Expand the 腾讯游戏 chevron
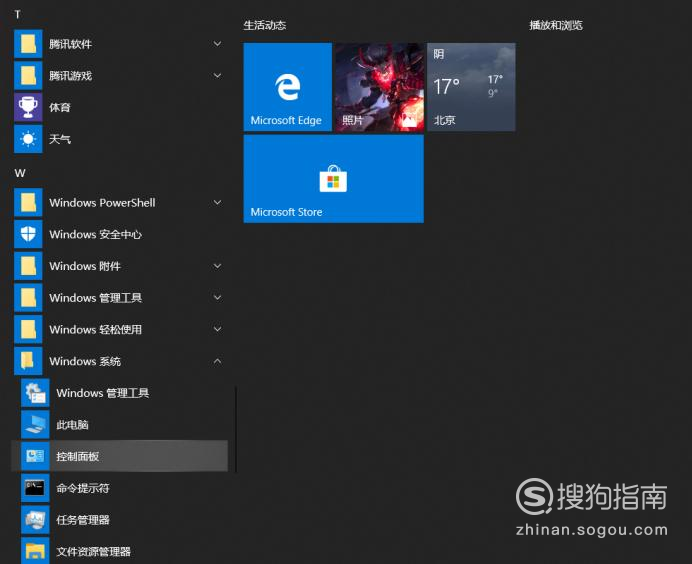Image resolution: width=692 pixels, height=564 pixels. coord(218,75)
